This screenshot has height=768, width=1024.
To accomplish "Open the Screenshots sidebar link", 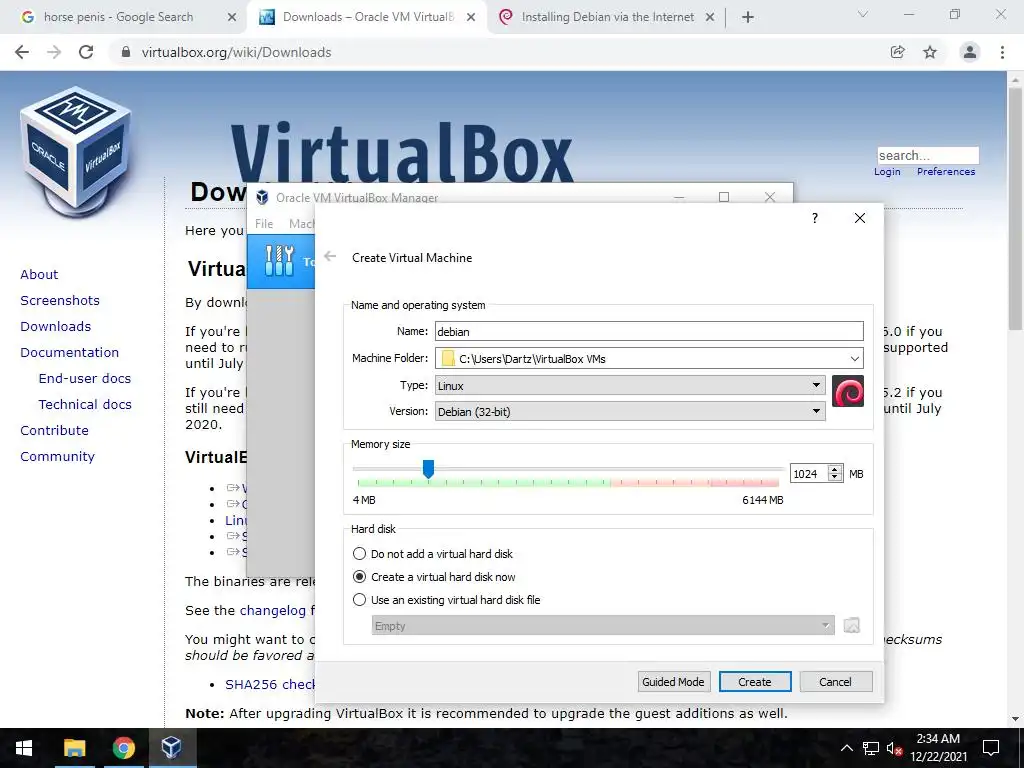I will pyautogui.click(x=60, y=300).
